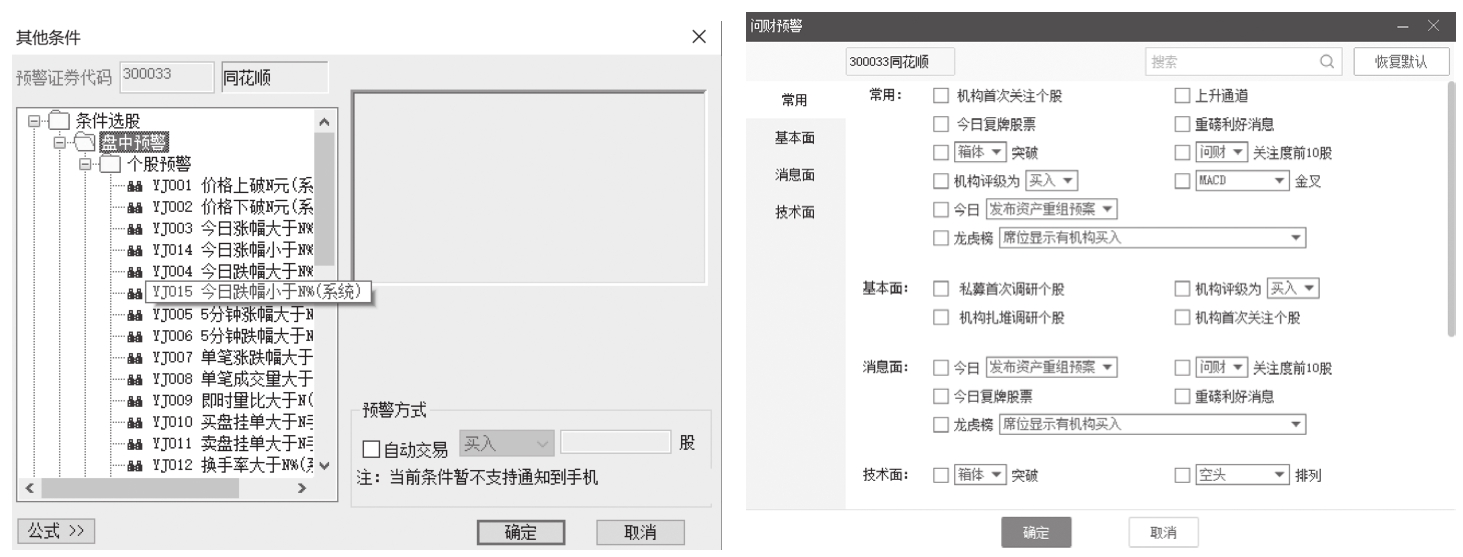This screenshot has width=1463, height=557.
Task: Click the icon beside YJ009 即时量比大于
Action: [135, 399]
